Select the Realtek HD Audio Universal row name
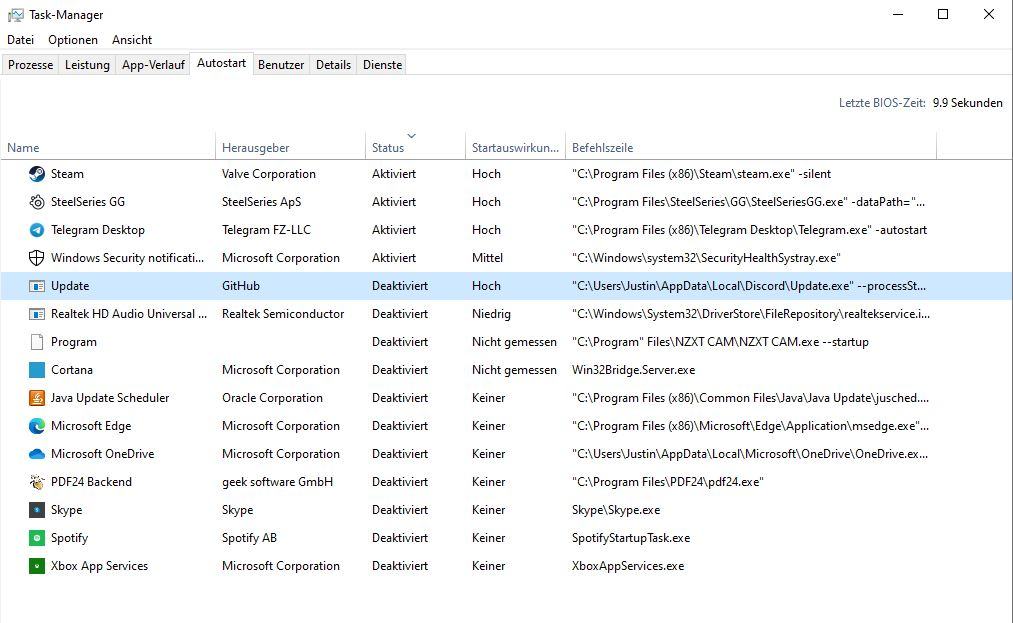The image size is (1013, 623). click(x=129, y=314)
